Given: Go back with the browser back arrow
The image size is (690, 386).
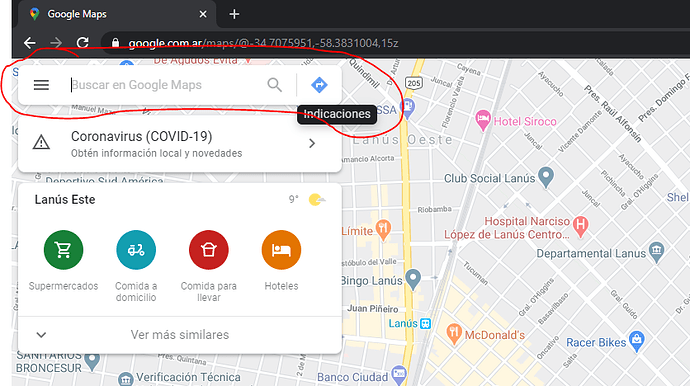Looking at the screenshot, I should [29, 43].
